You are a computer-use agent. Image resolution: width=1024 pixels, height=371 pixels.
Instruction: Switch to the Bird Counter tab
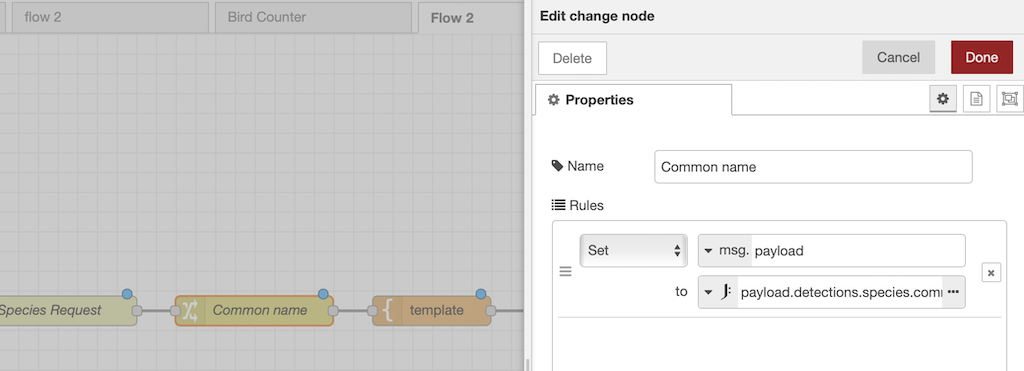[313, 18]
